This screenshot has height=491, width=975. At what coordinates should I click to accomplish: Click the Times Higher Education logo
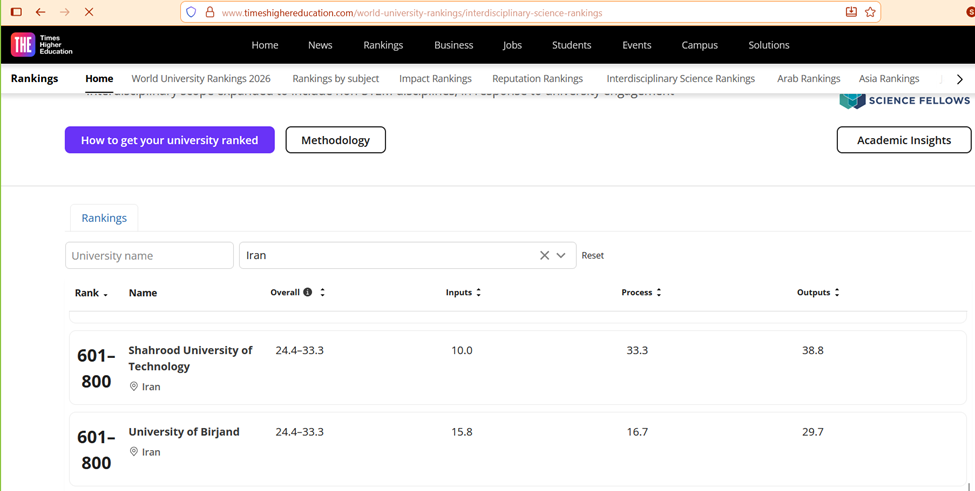[x=41, y=45]
